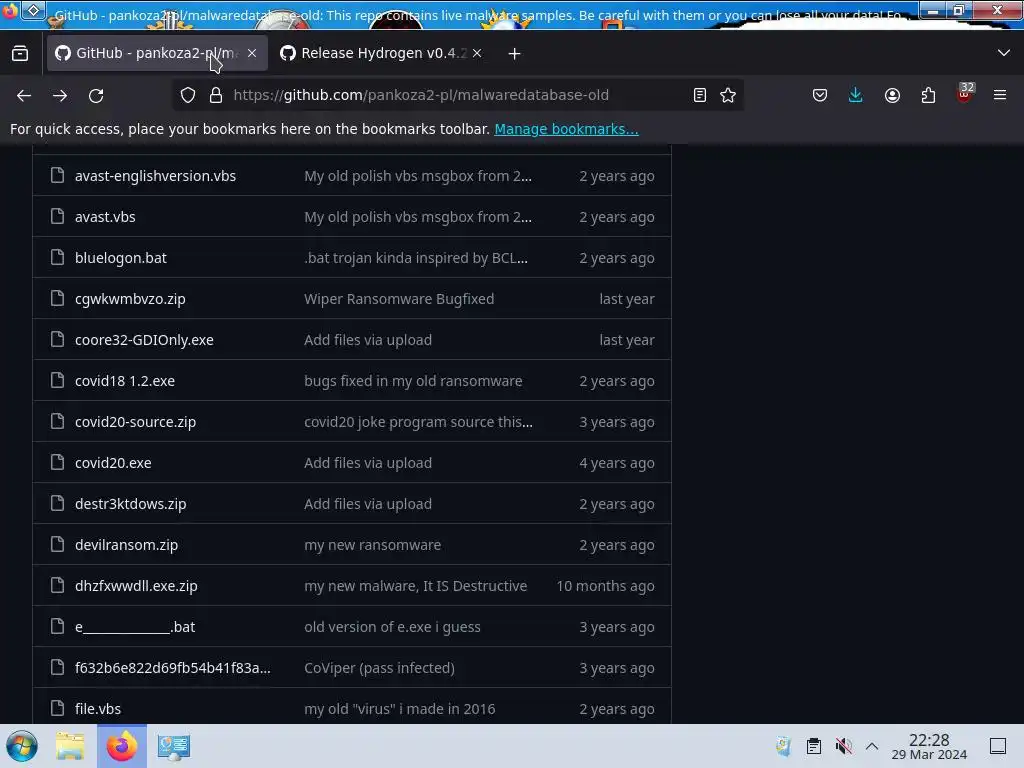The width and height of the screenshot is (1024, 768).
Task: Open system settings app in taskbar
Action: (x=173, y=746)
